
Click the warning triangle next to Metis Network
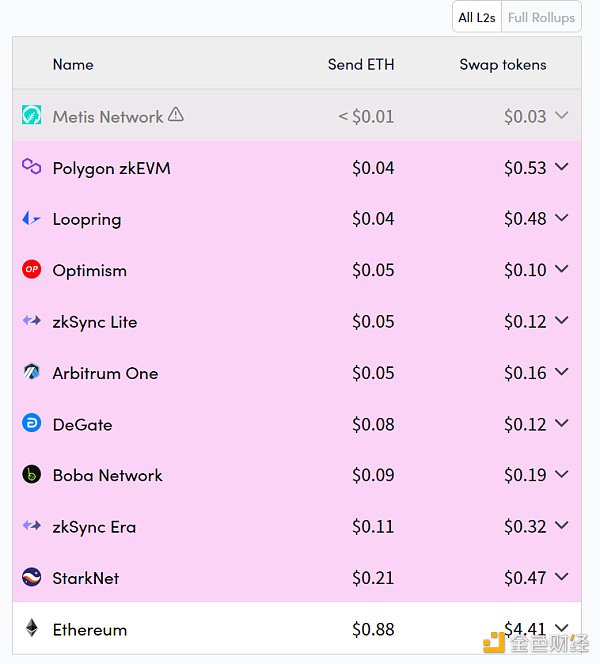[176, 114]
